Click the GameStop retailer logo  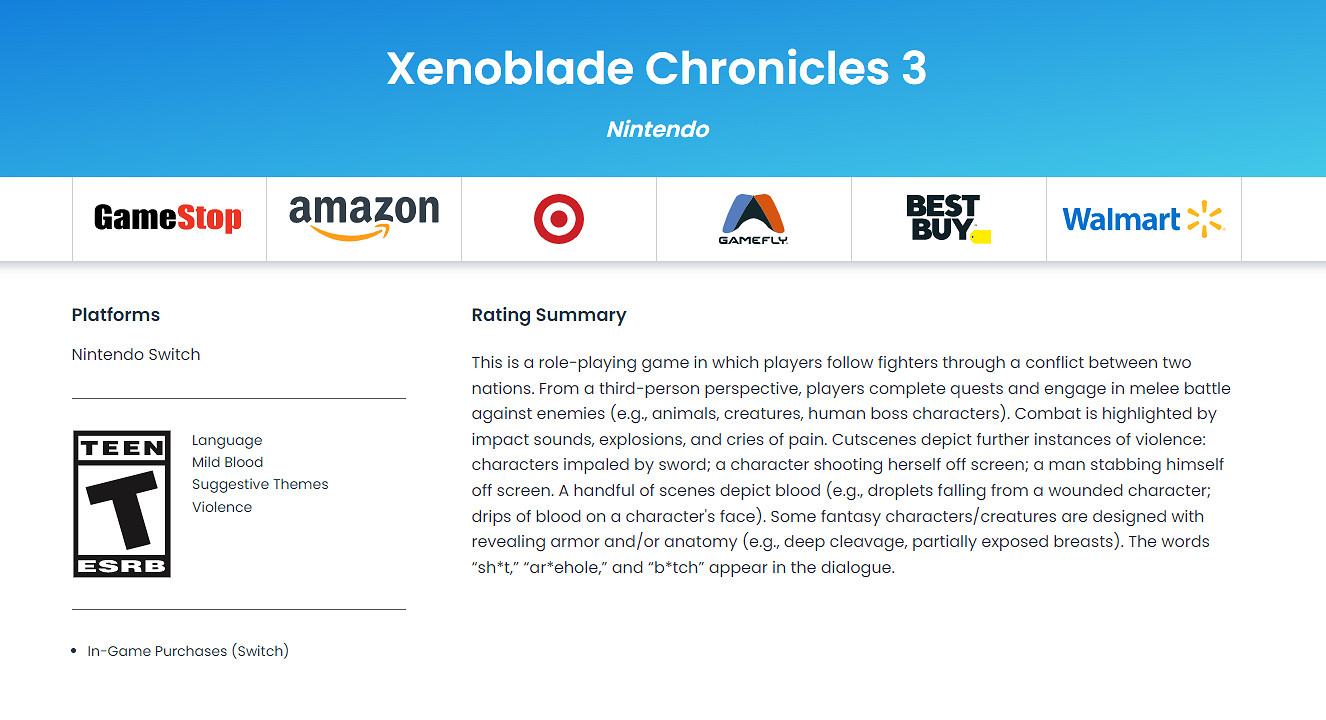168,219
